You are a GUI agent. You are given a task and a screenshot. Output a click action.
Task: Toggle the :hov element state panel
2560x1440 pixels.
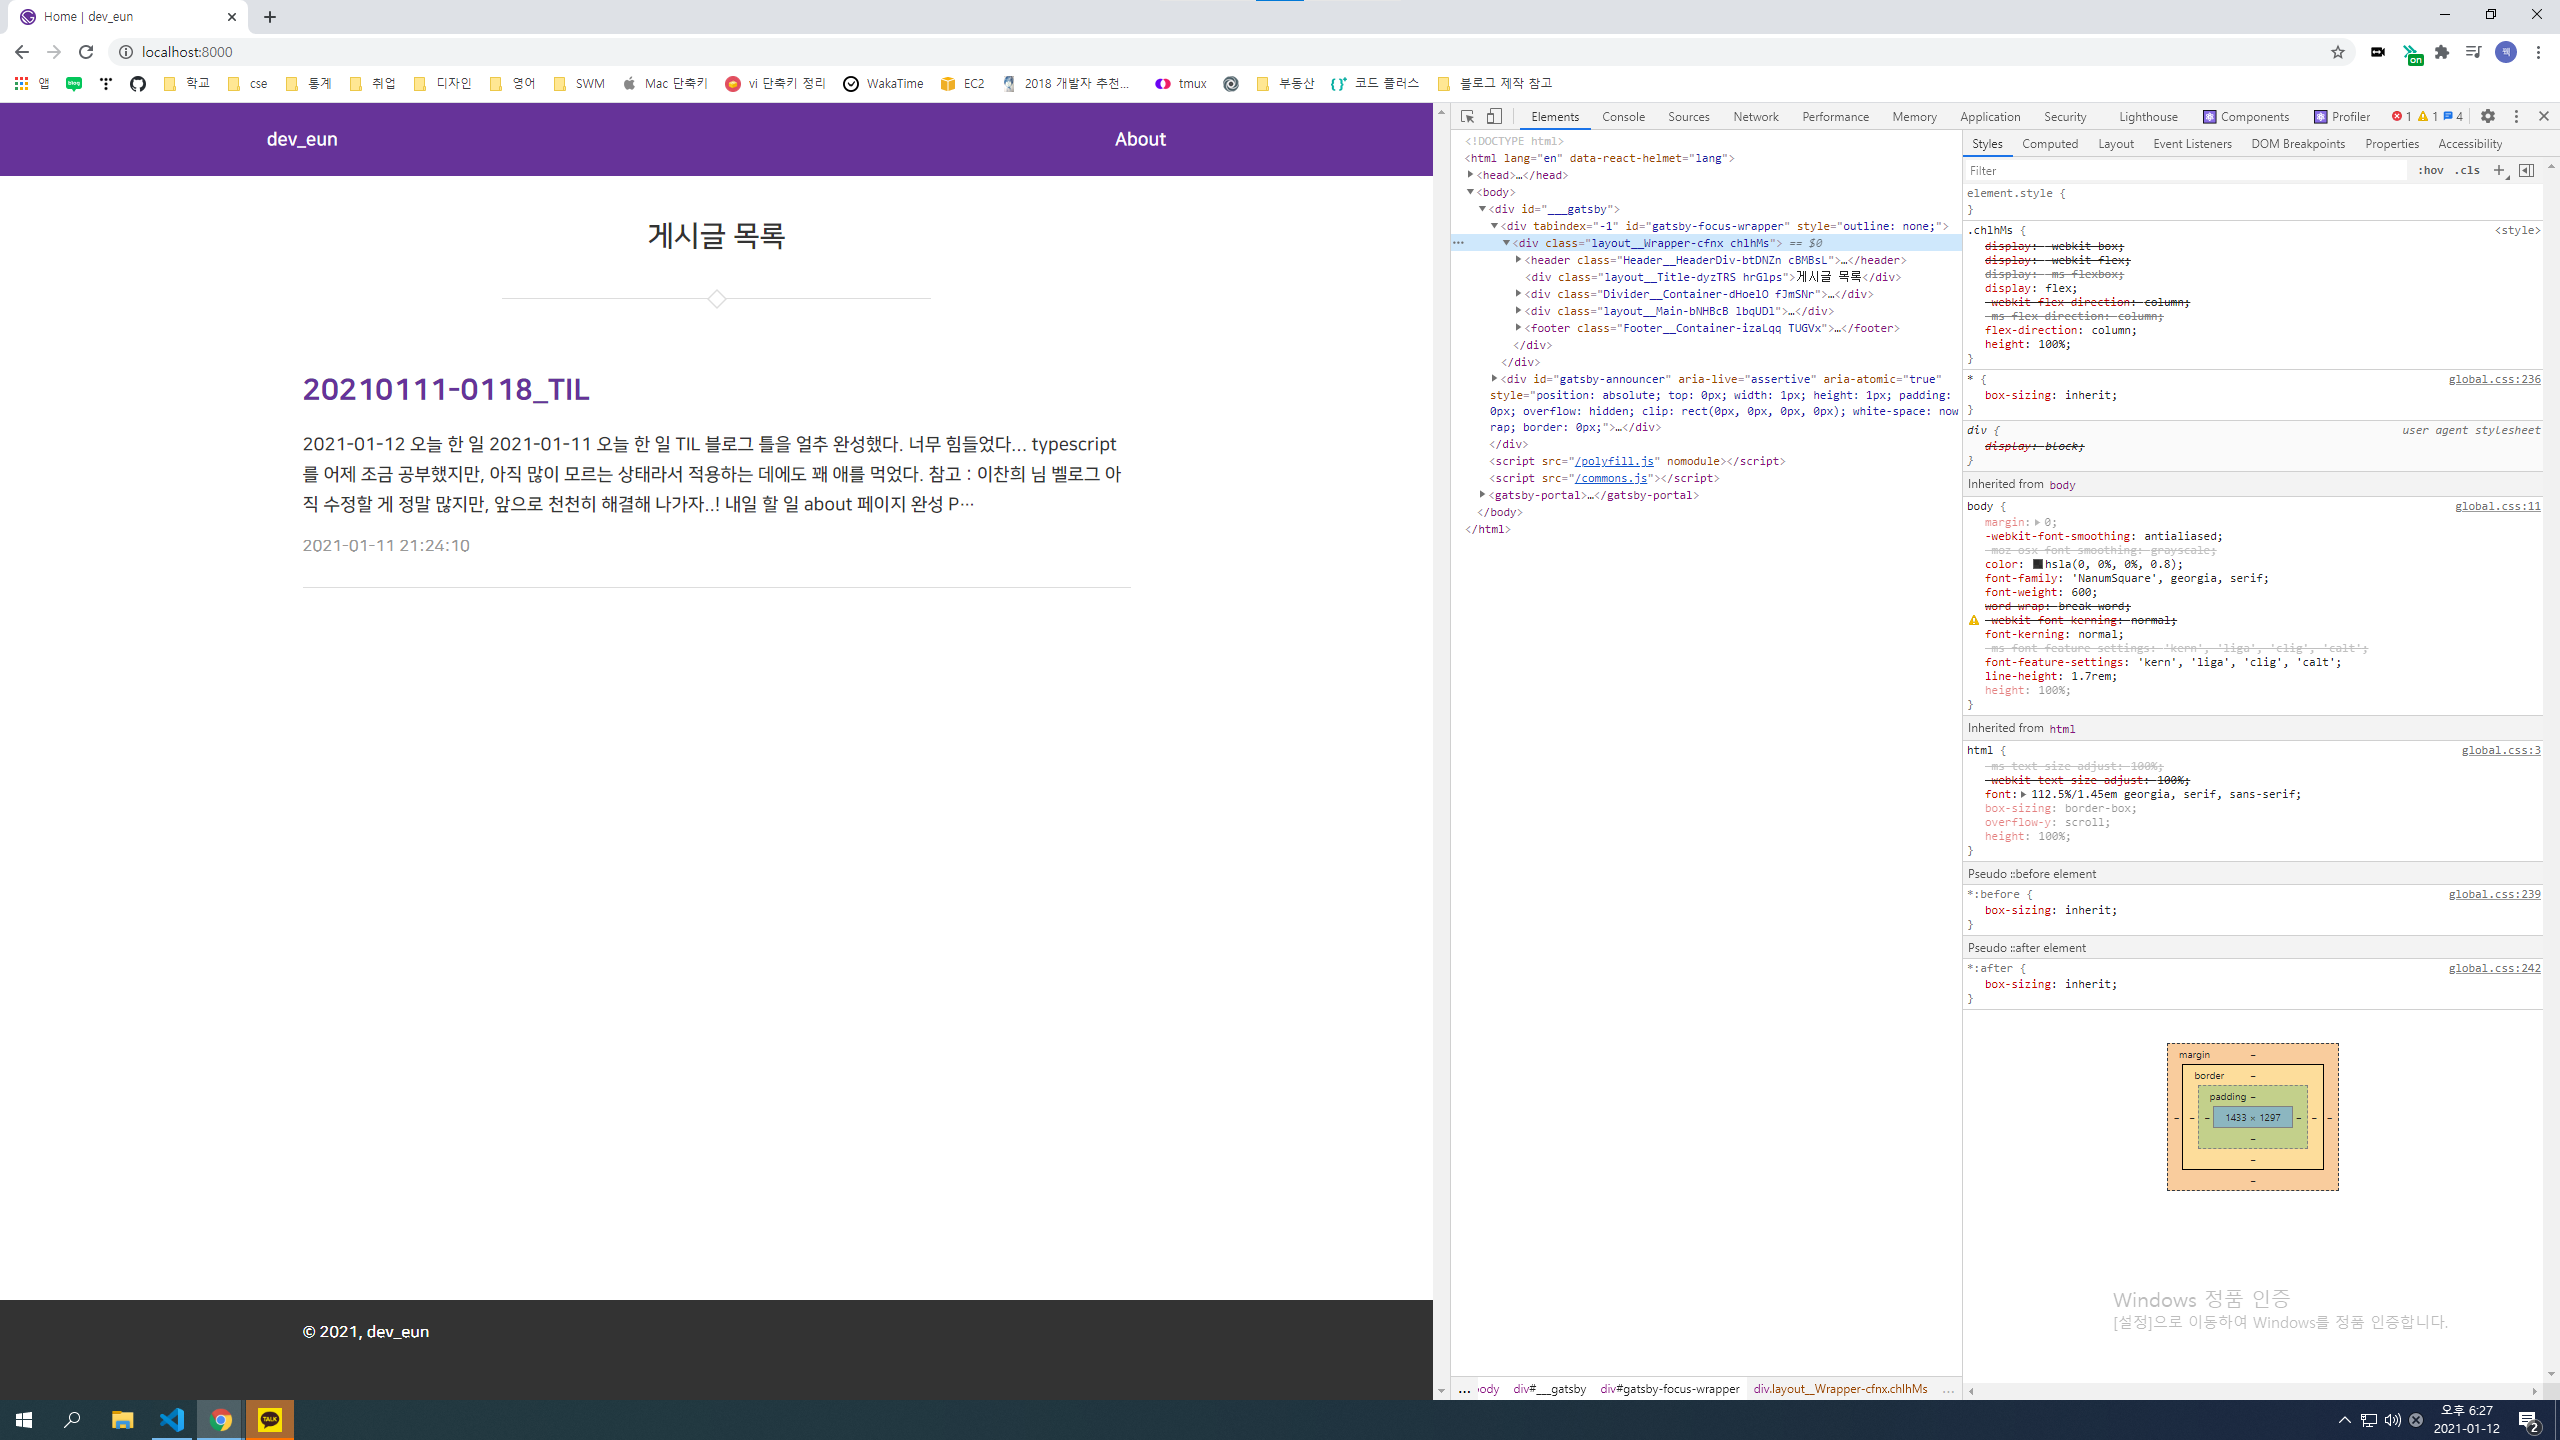pos(2430,170)
